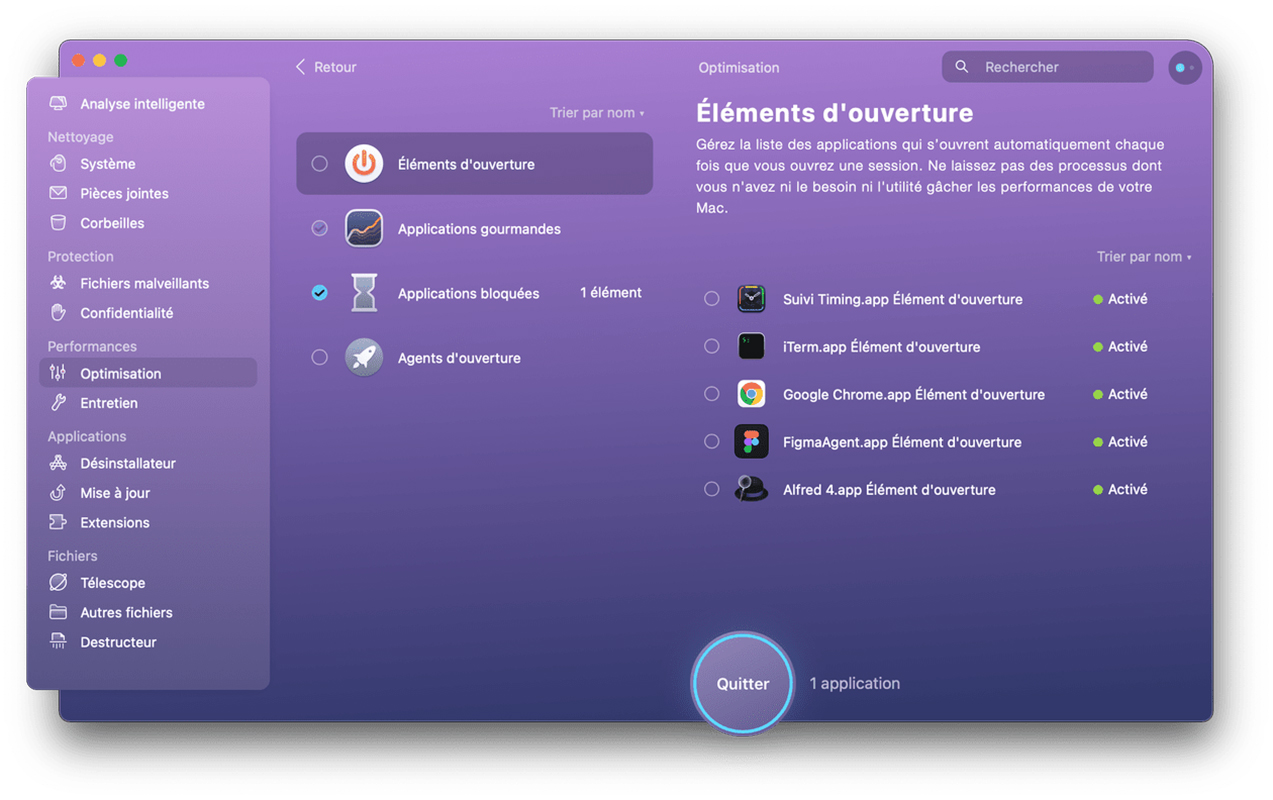The width and height of the screenshot is (1273, 800).
Task: Open Trier par nom above app list
Action: [x=1144, y=257]
